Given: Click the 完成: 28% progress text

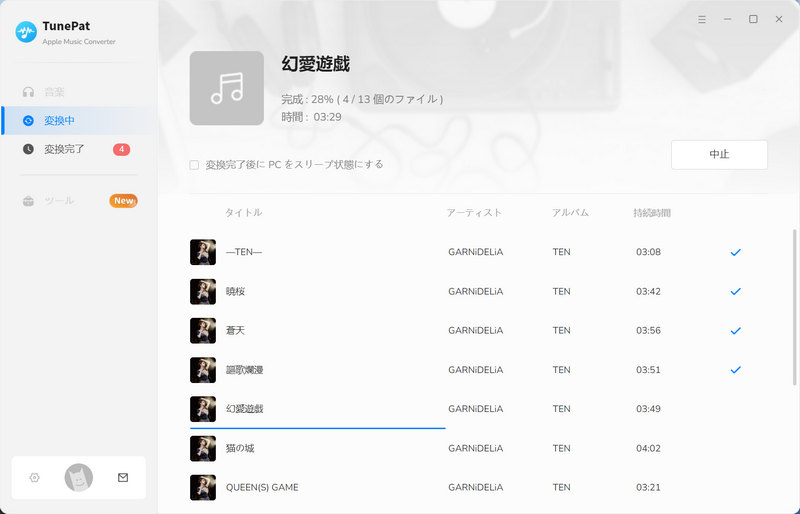Looking at the screenshot, I should click(362, 99).
